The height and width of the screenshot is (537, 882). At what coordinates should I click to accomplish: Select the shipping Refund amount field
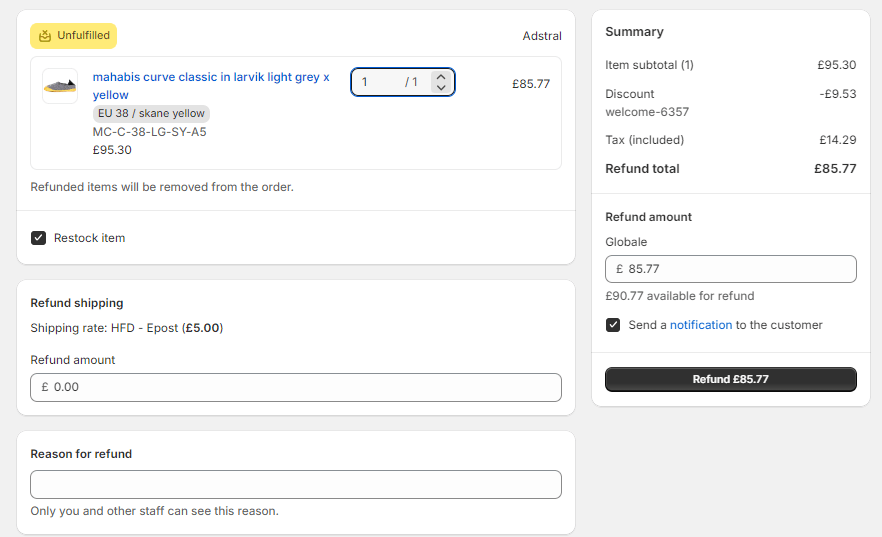296,387
